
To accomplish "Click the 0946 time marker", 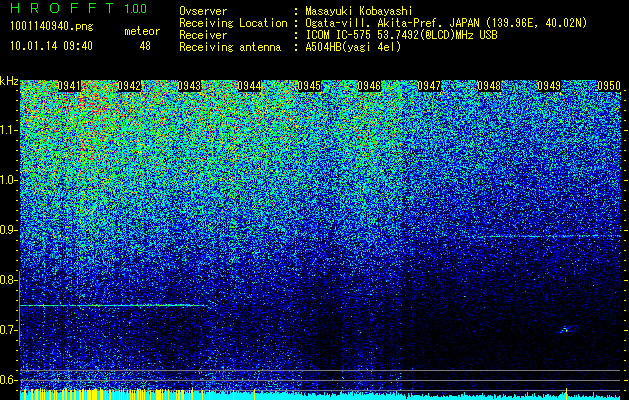I will point(369,86).
